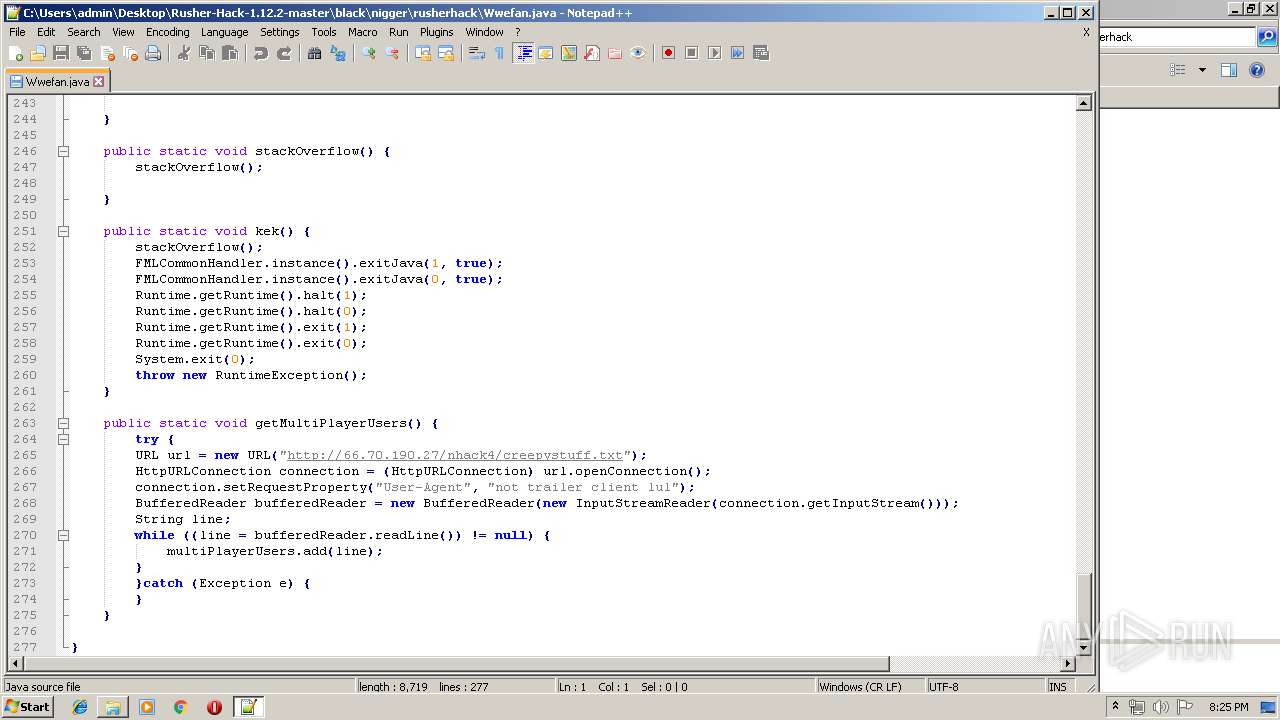
Task: Click Windows (CR LF) in status bar
Action: pos(870,687)
